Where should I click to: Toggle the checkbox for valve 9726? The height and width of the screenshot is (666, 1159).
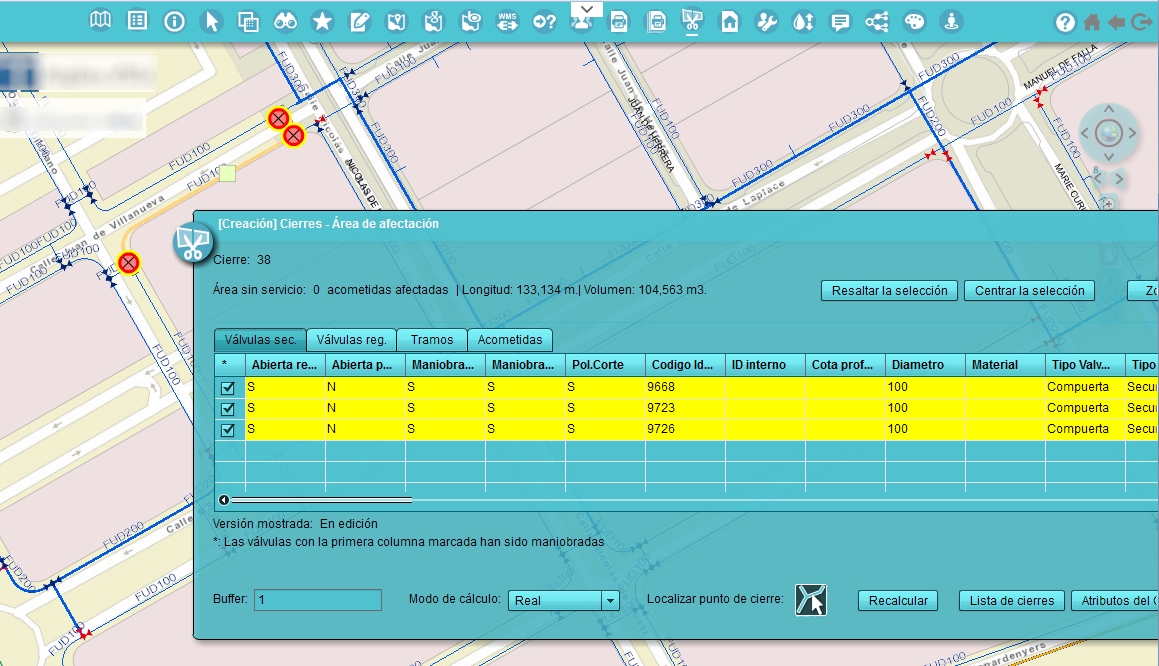(228, 430)
